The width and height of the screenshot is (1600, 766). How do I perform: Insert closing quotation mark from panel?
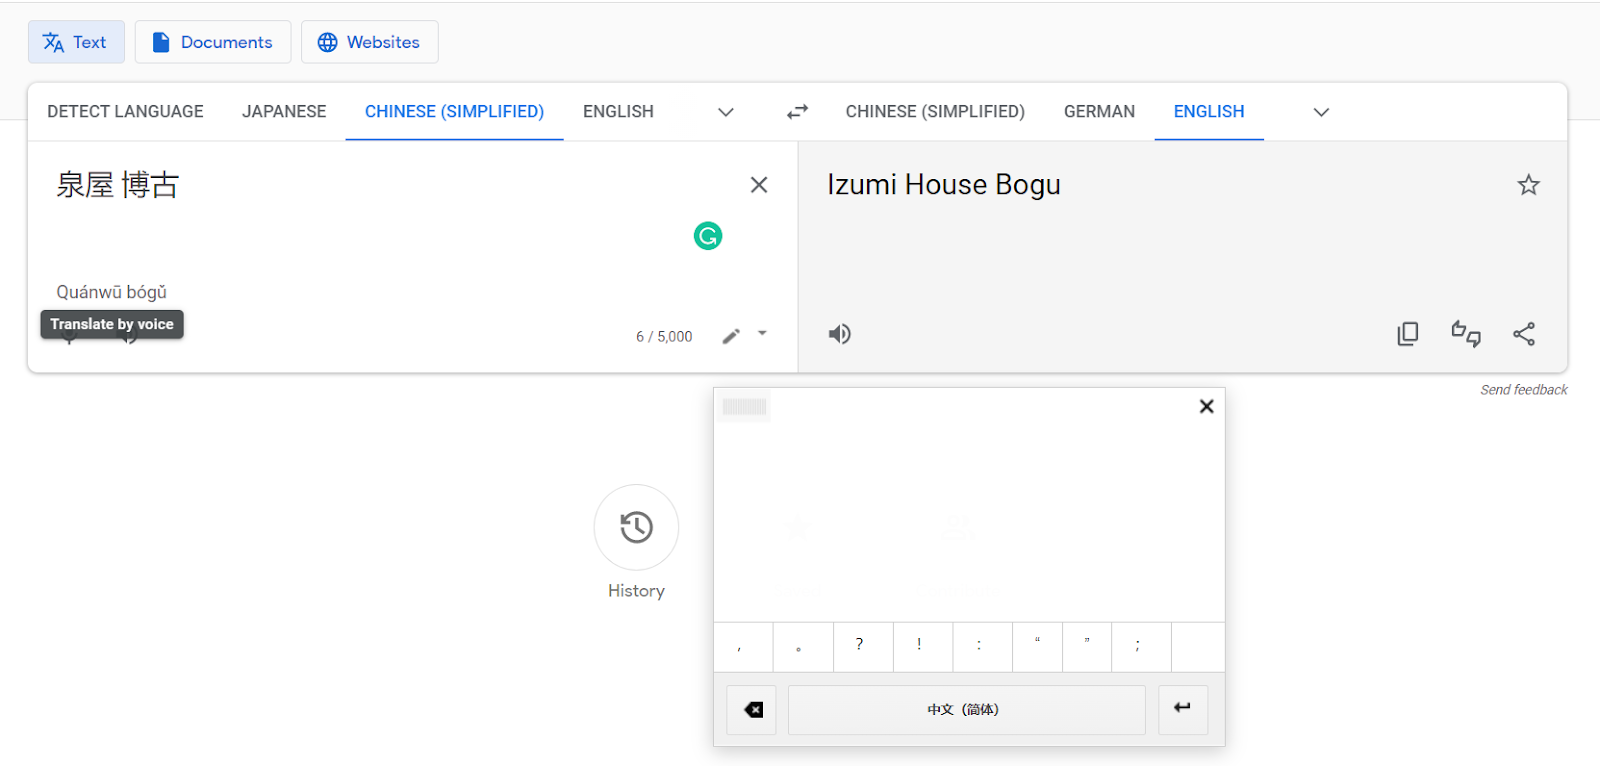[x=1087, y=647]
